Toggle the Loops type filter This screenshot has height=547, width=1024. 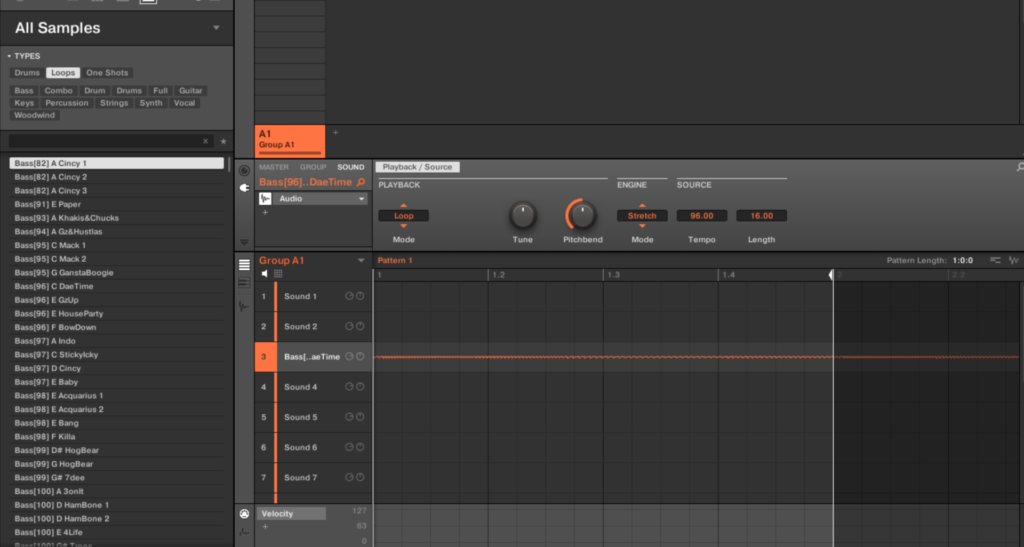[x=63, y=73]
